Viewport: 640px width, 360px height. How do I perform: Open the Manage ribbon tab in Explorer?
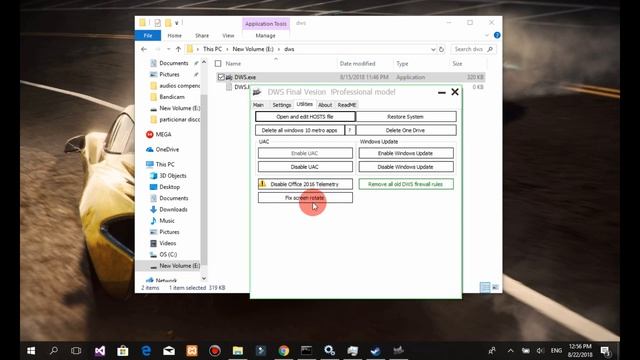(265, 36)
